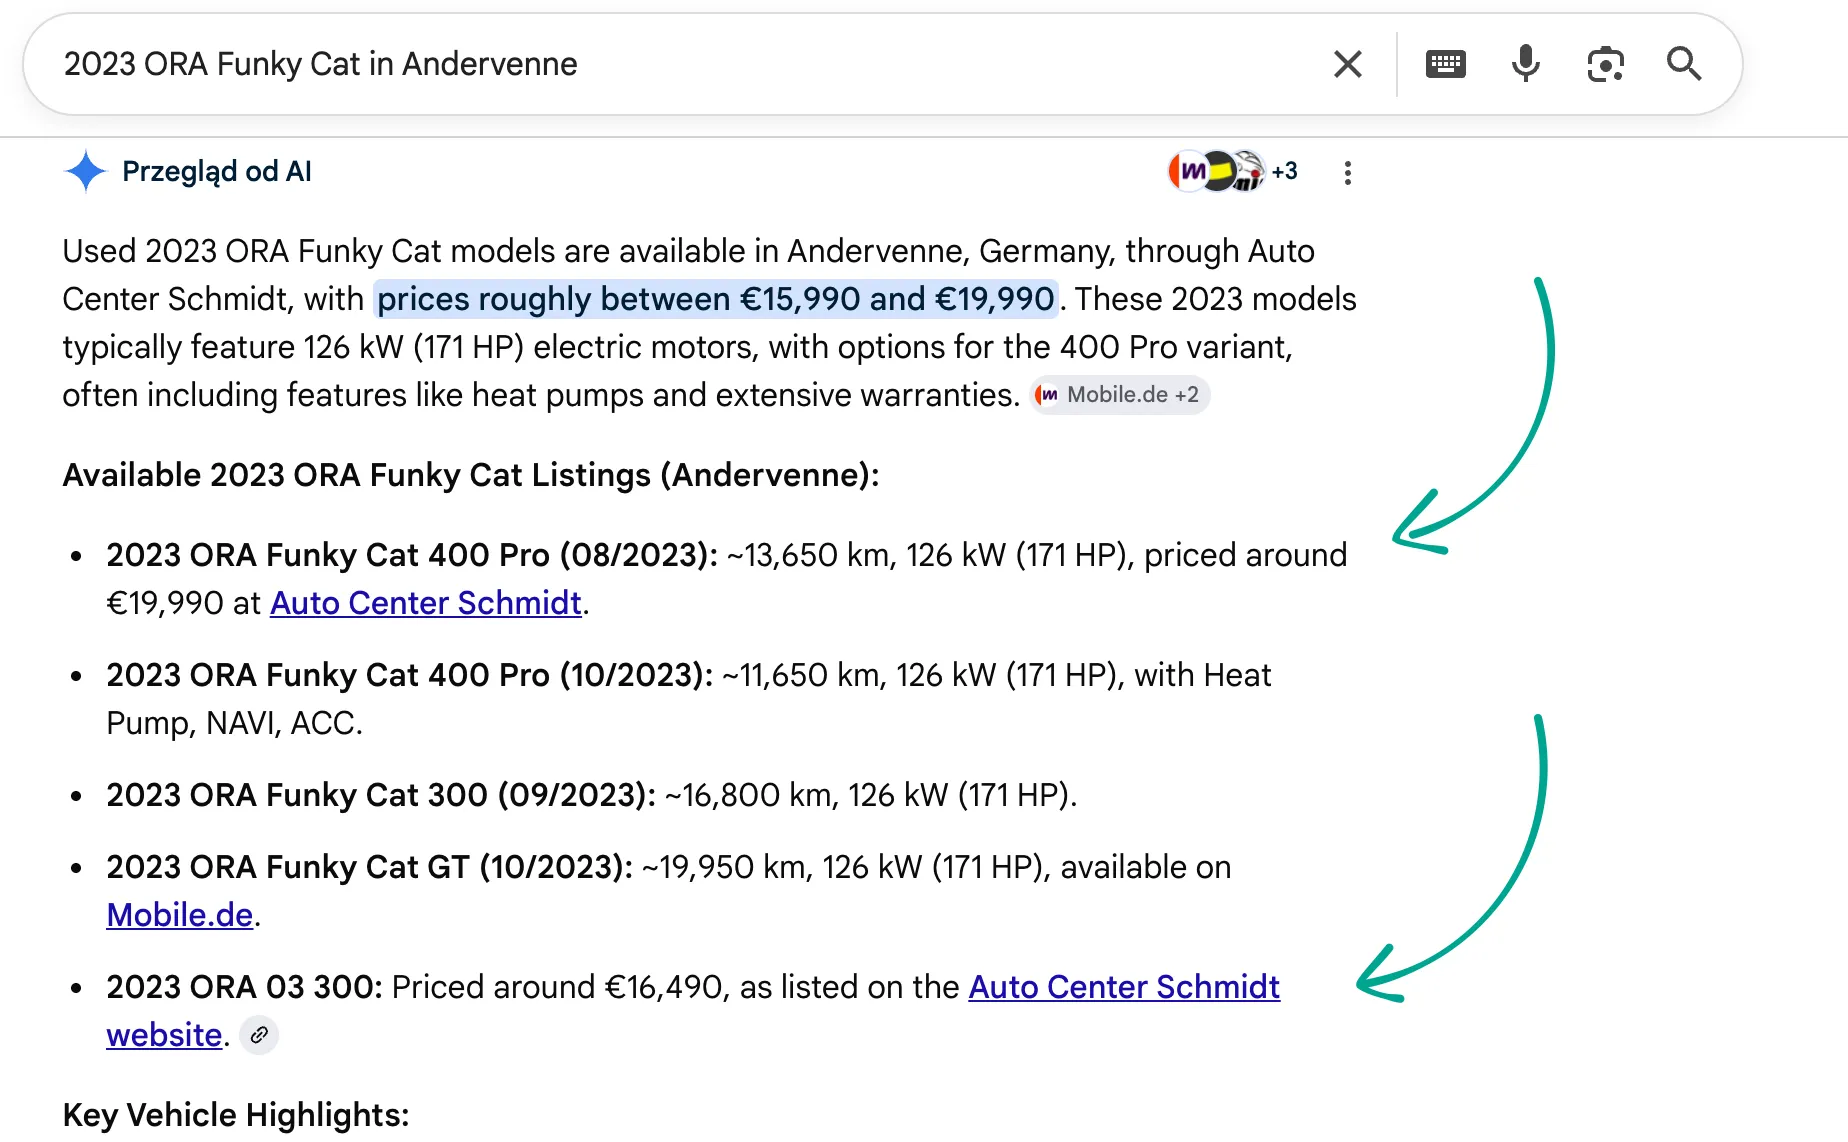
Task: Click the chain link icon after the ORA 03 300 entry
Action: 259,1035
